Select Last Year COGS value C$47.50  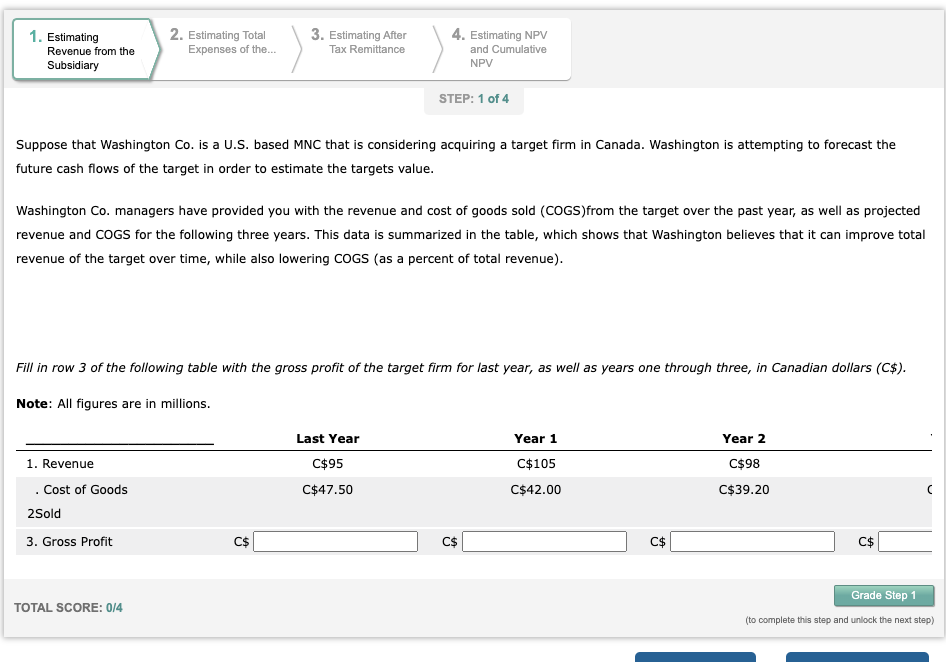click(328, 489)
